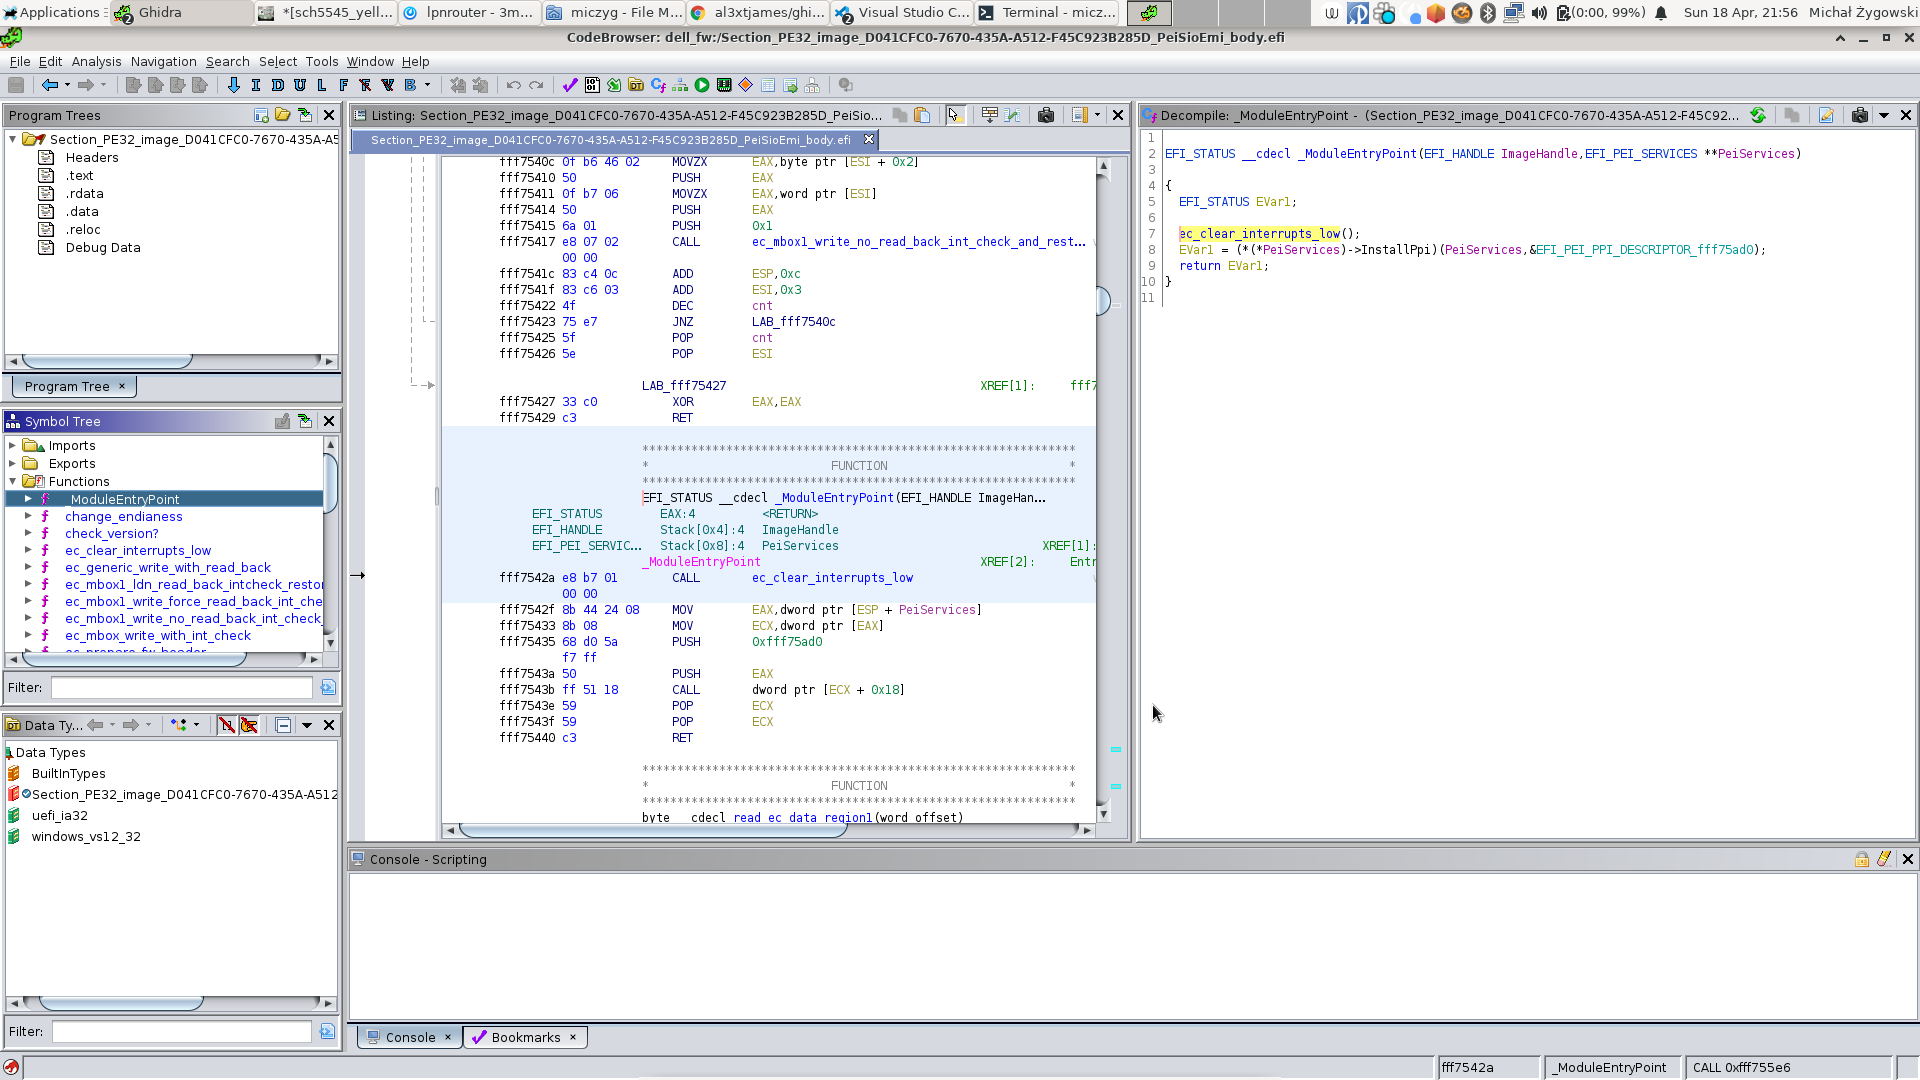Export decompiler notepad edit icon
Screen dimensions: 1920x1080
click(1826, 115)
